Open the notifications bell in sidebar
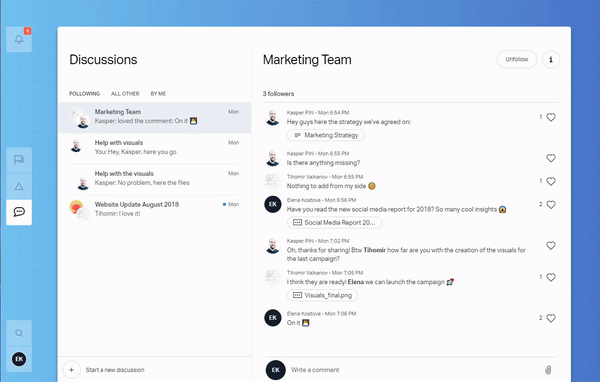The height and width of the screenshot is (382, 600). pos(19,39)
